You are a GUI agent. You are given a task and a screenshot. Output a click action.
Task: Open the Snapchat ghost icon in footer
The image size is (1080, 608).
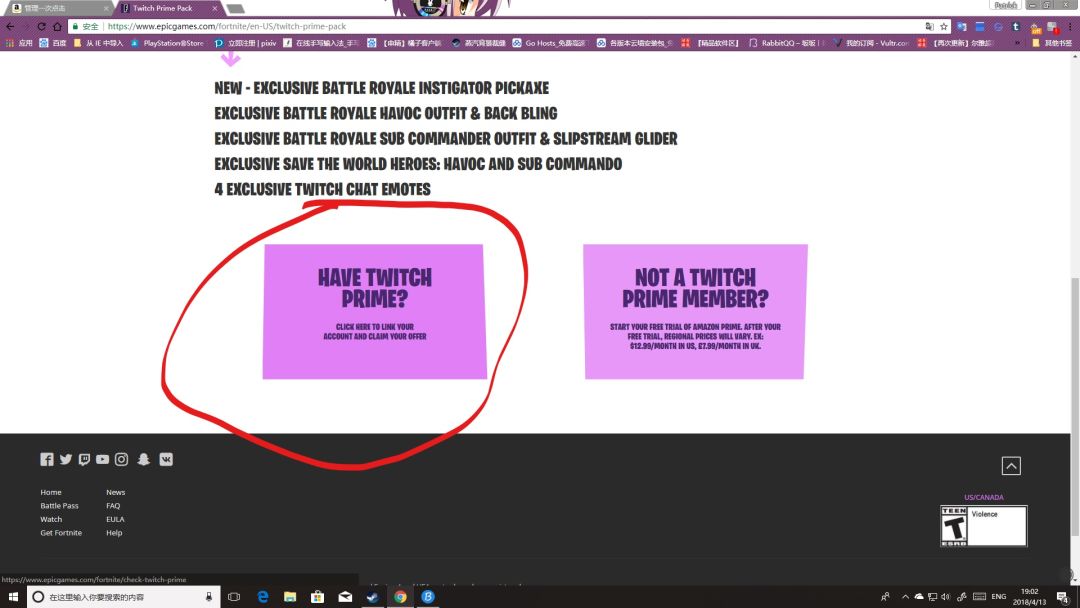click(x=143, y=459)
